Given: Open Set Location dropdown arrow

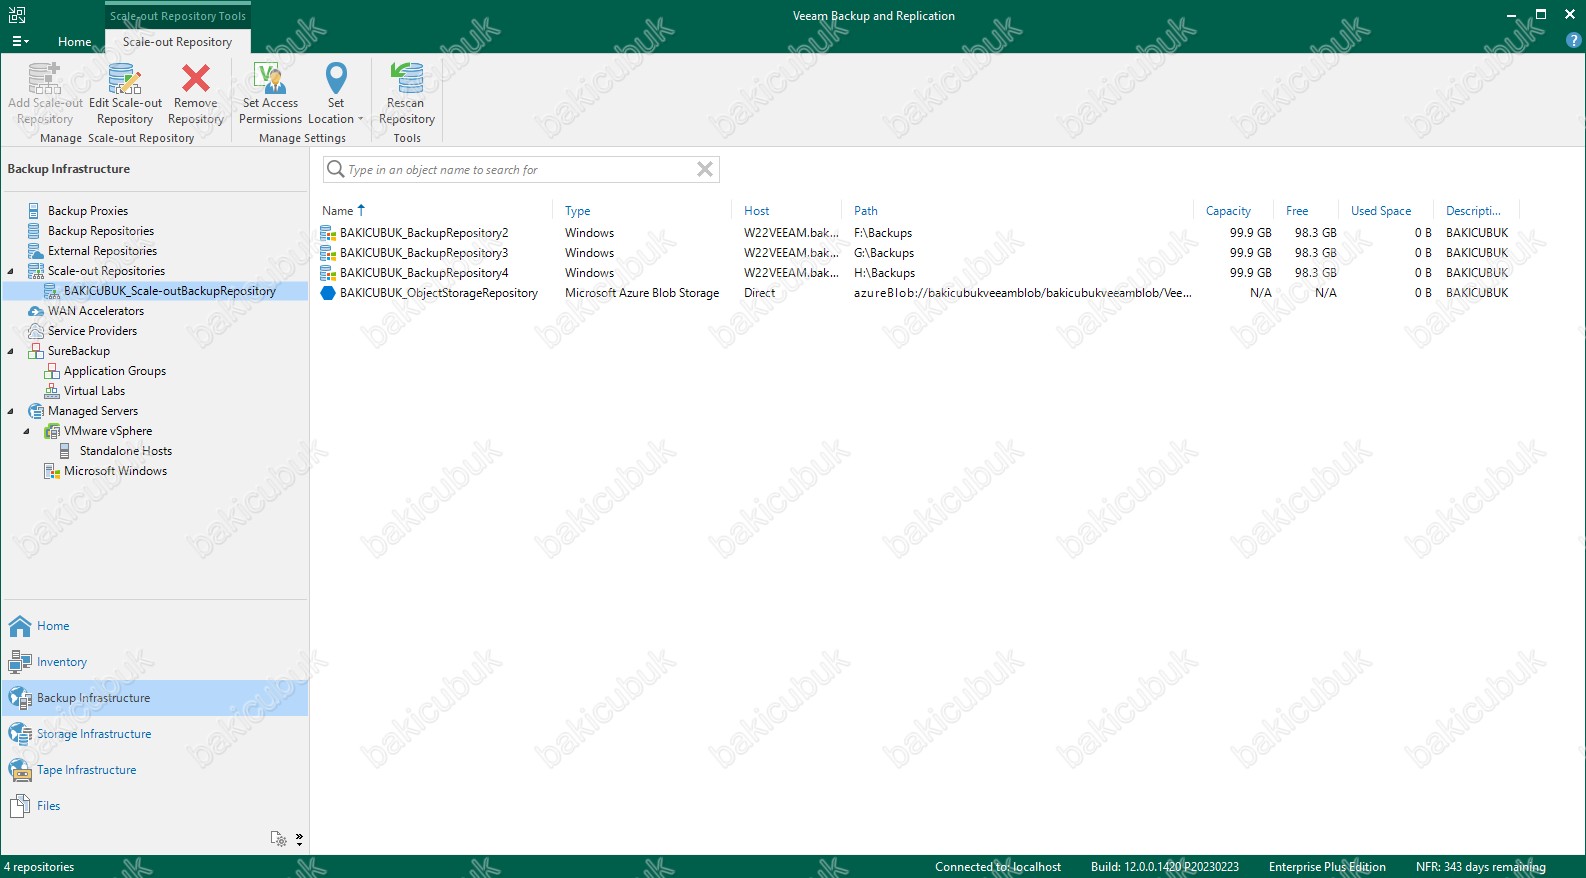Looking at the screenshot, I should [x=361, y=119].
